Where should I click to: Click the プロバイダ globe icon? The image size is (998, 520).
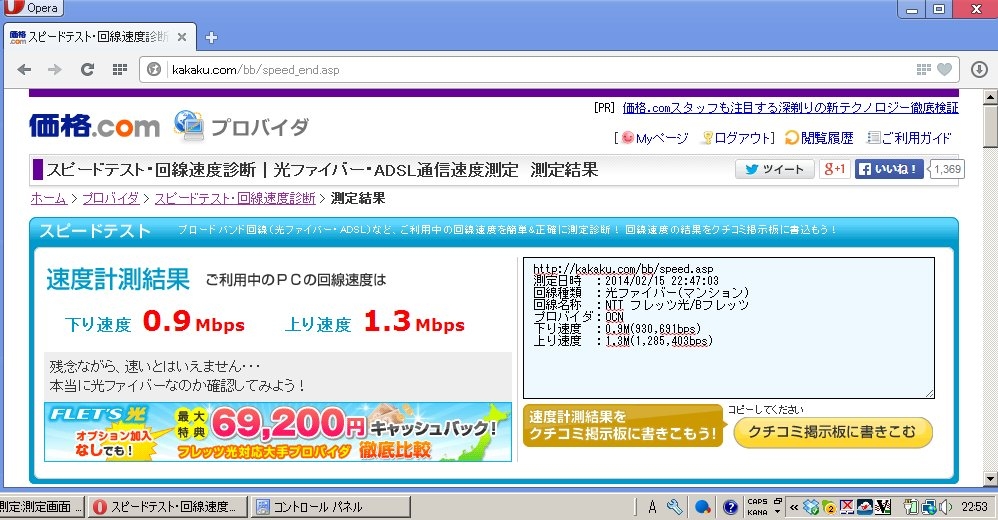click(x=189, y=125)
